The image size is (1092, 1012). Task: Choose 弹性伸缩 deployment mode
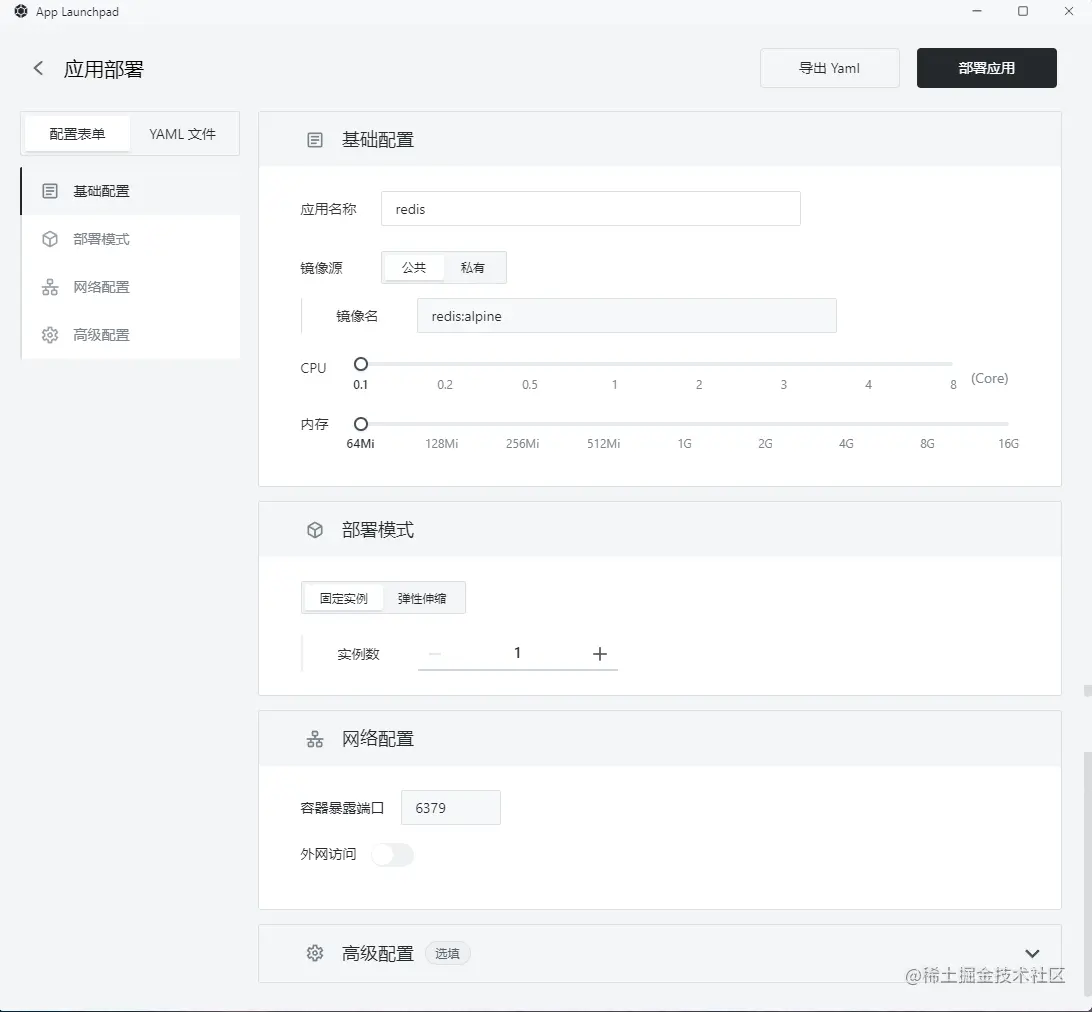click(422, 598)
